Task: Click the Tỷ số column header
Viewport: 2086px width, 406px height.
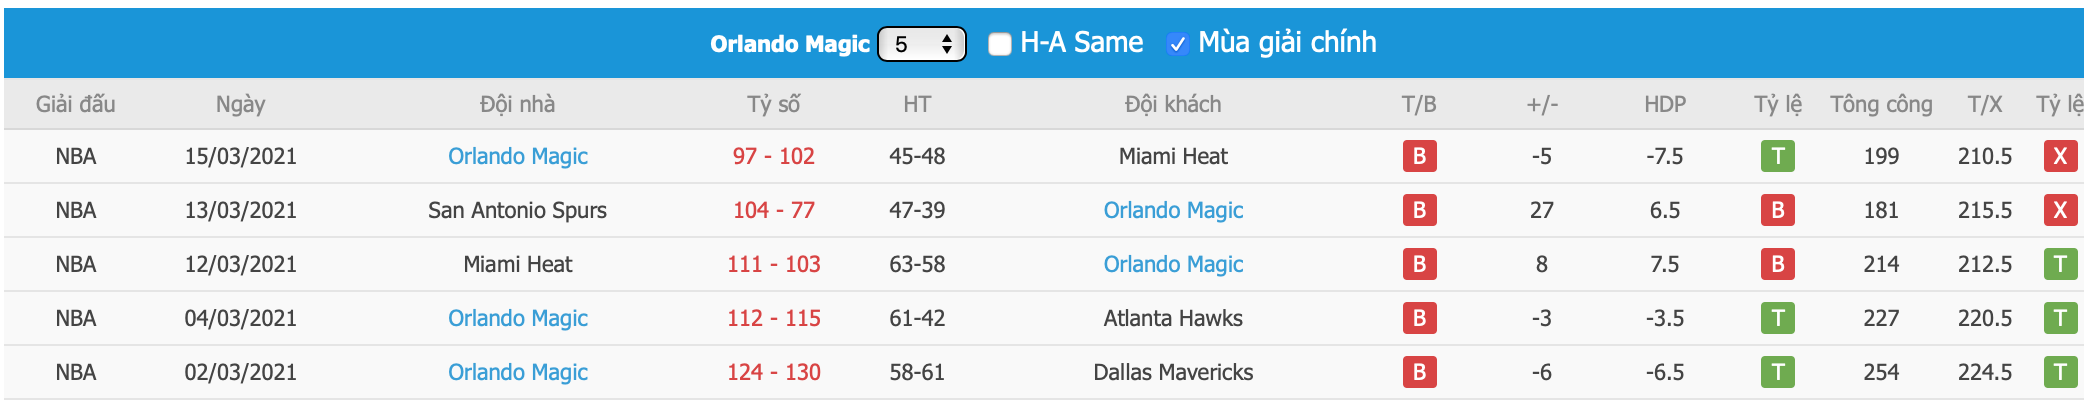Action: (773, 104)
